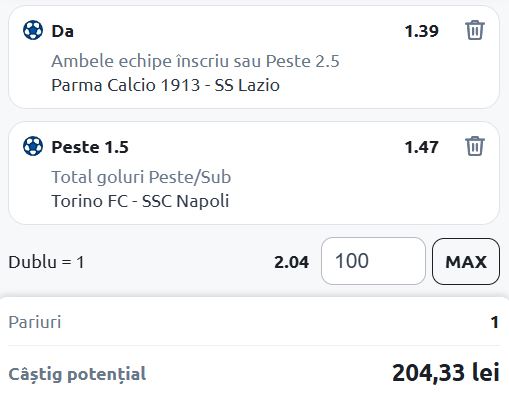Remove the Torino FC - SSC Napoli bet
Viewport: 509px width, 398px height.
[475, 146]
